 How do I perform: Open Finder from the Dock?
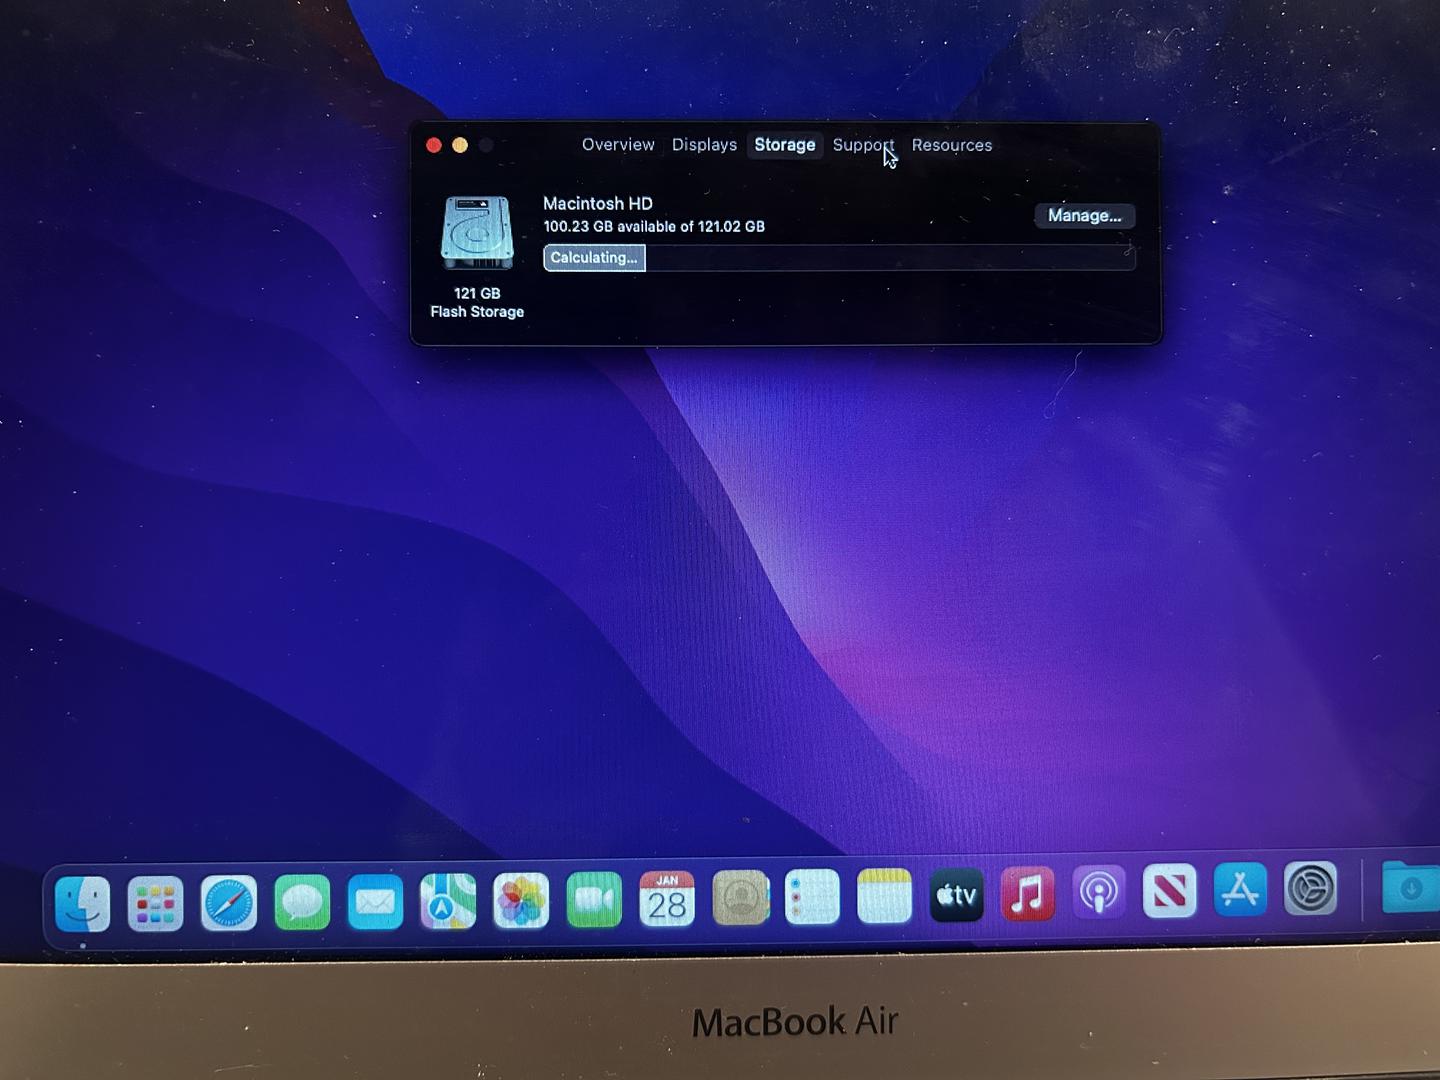tap(82, 903)
